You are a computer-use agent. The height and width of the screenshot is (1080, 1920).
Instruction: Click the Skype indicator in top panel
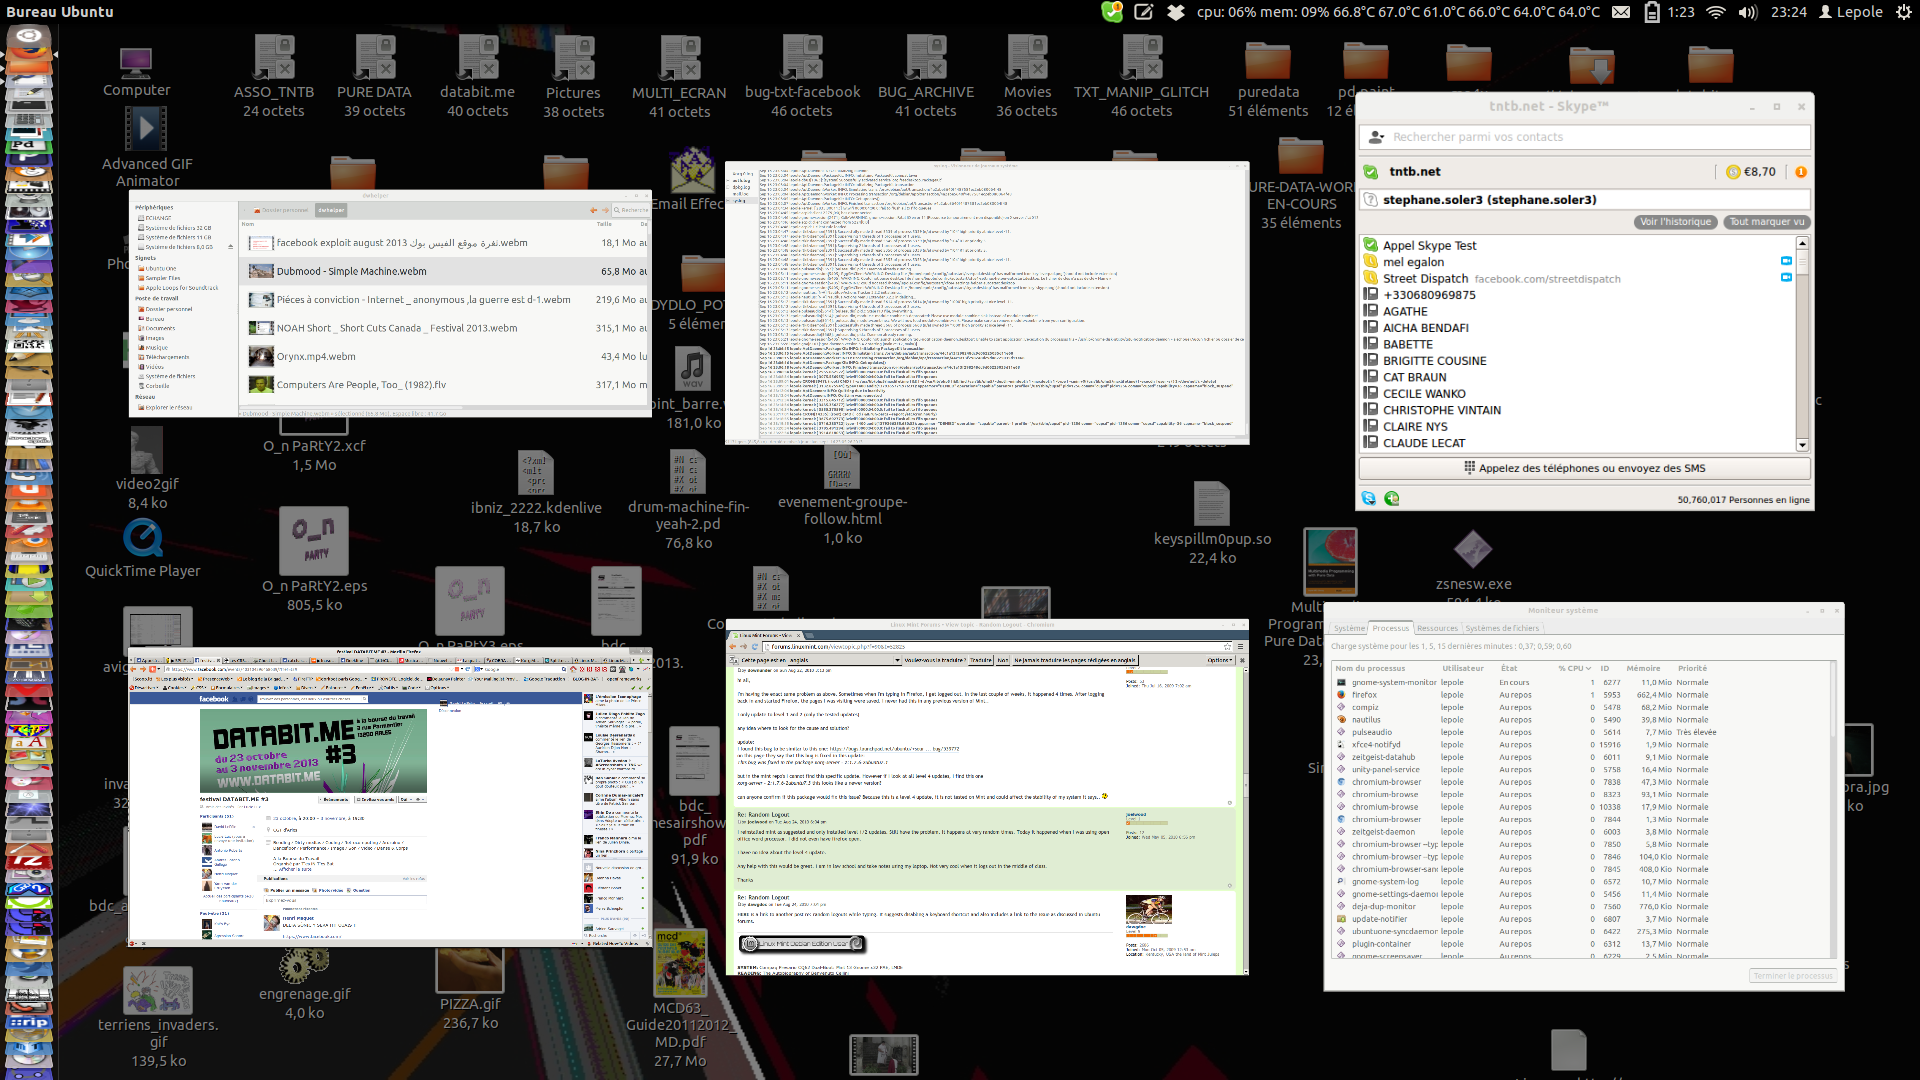[1111, 12]
